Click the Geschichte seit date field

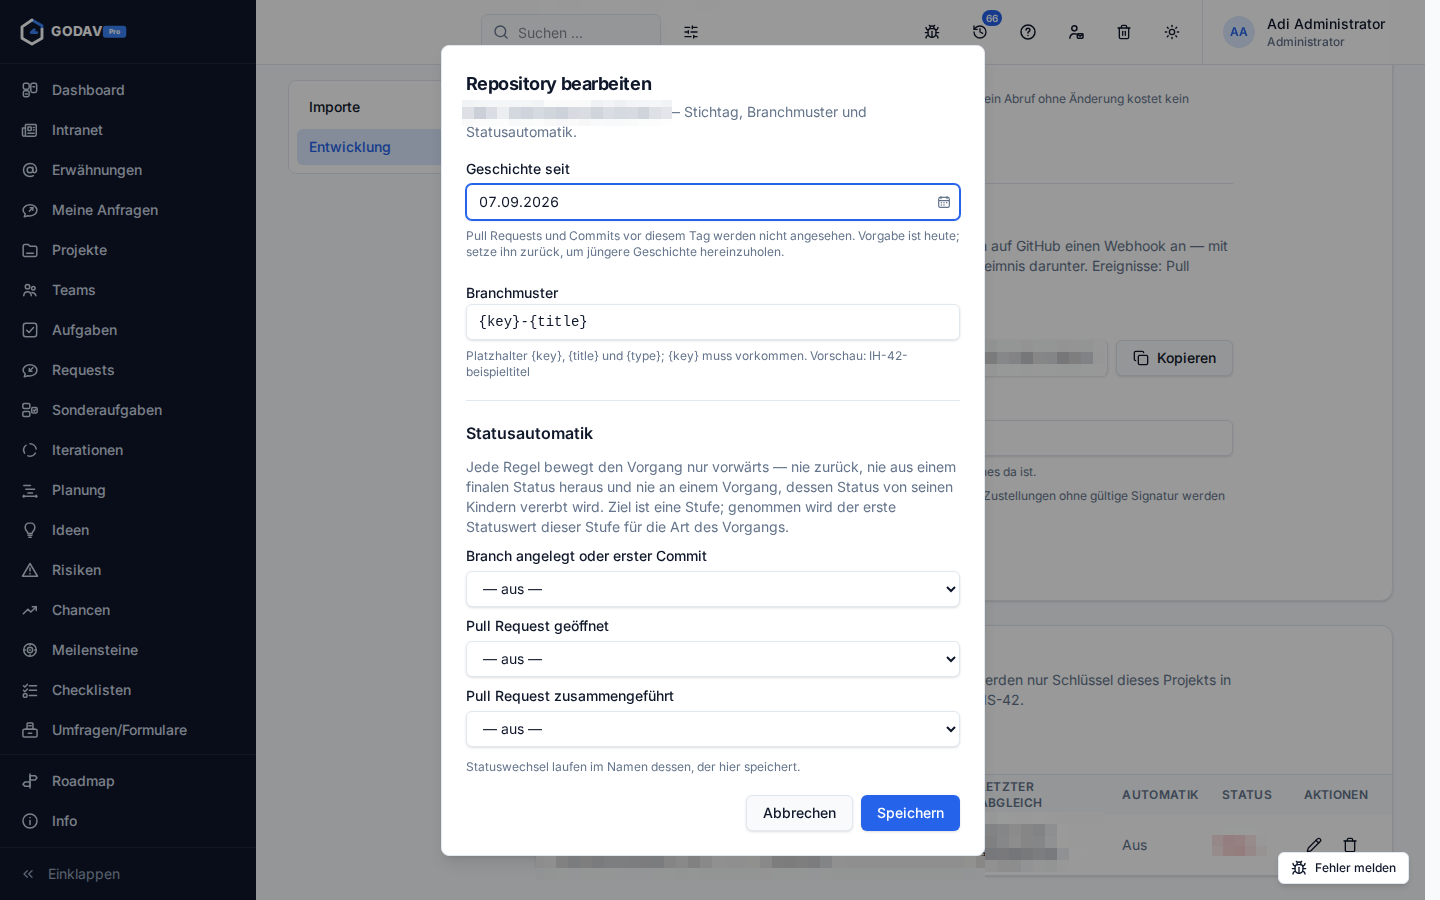point(713,202)
